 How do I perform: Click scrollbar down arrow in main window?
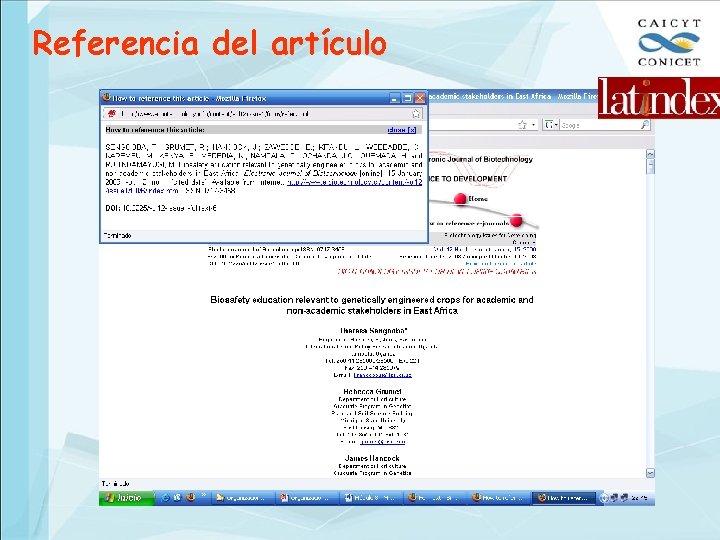(650, 472)
